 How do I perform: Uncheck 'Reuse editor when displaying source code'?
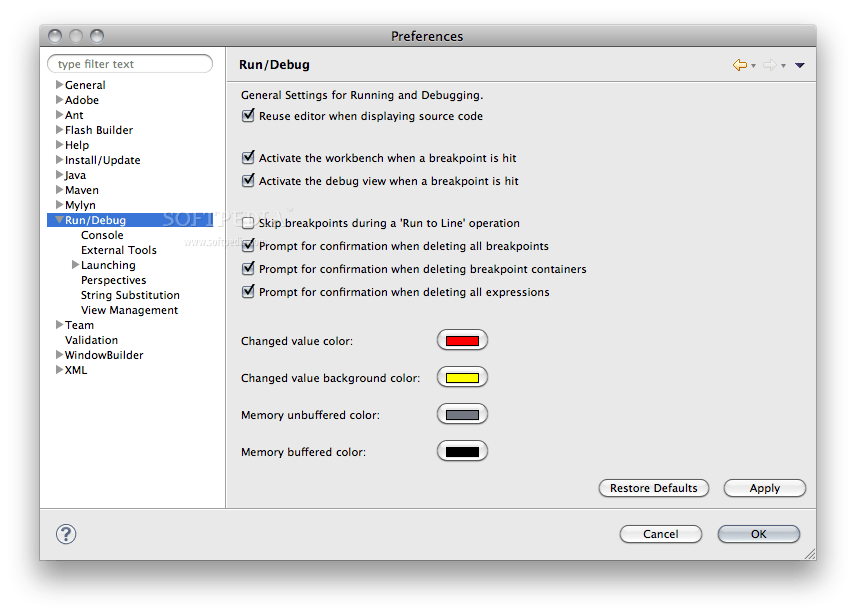(x=246, y=115)
